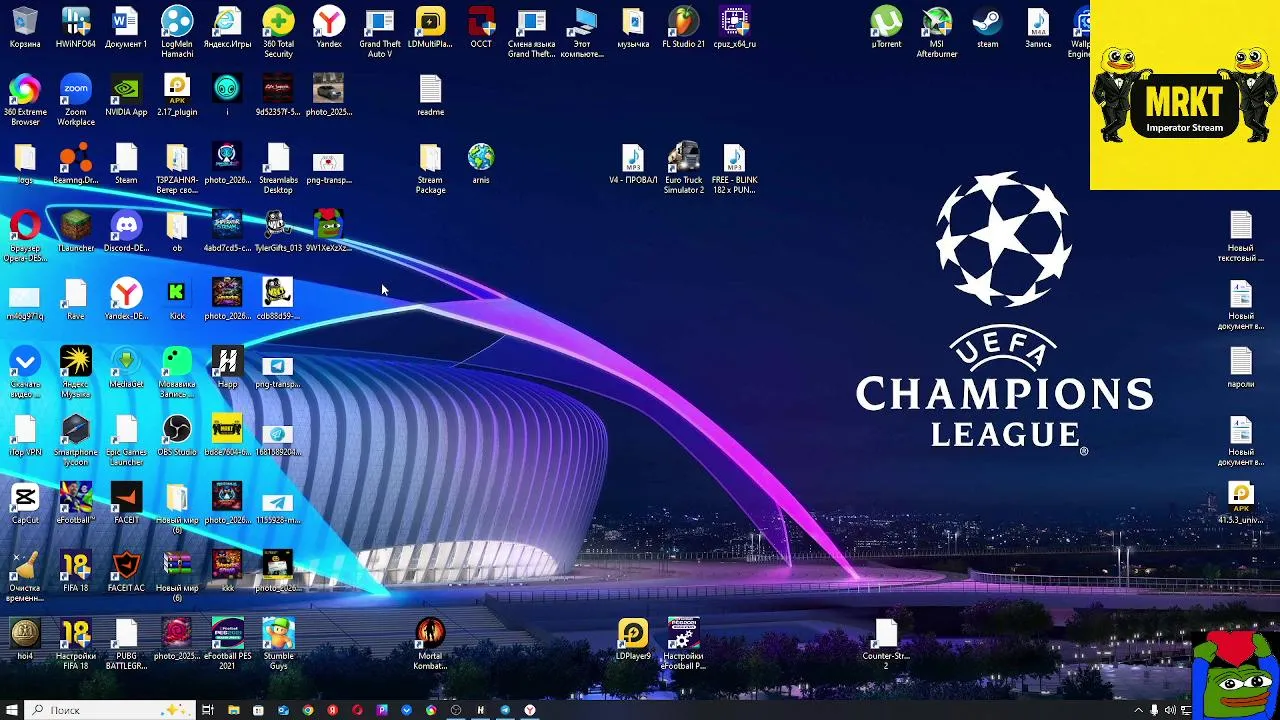Open Smartphone Tycoon shortcut
The image size is (1280, 720).
click(x=75, y=440)
